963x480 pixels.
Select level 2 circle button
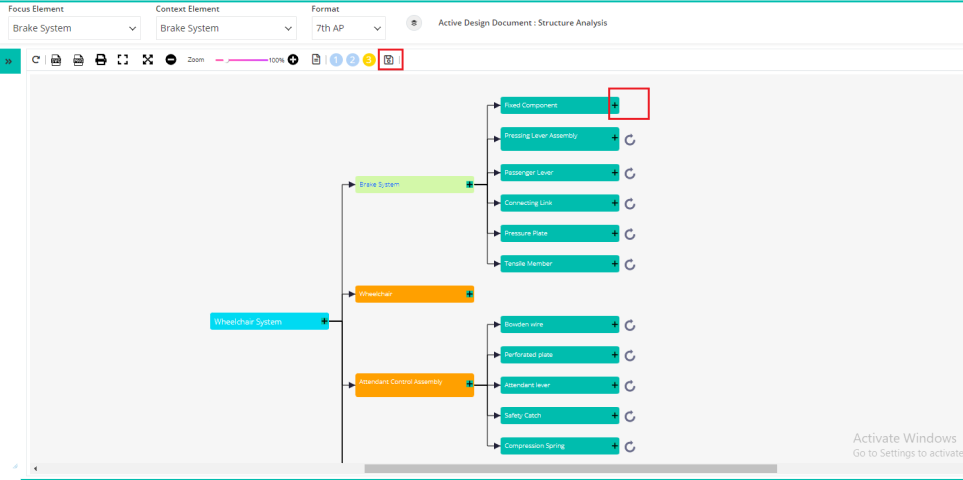352,60
